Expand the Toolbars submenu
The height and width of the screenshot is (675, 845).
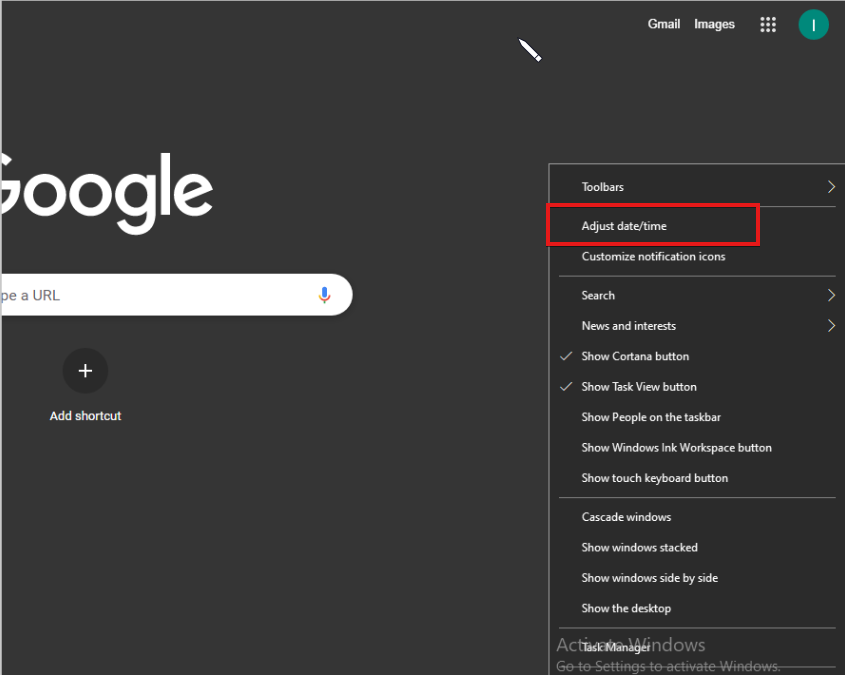click(x=697, y=187)
